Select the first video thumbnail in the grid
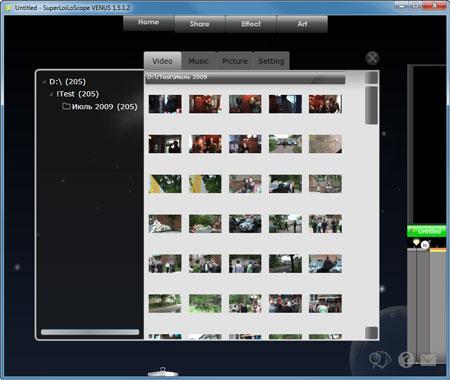The height and width of the screenshot is (380, 450). tap(165, 104)
